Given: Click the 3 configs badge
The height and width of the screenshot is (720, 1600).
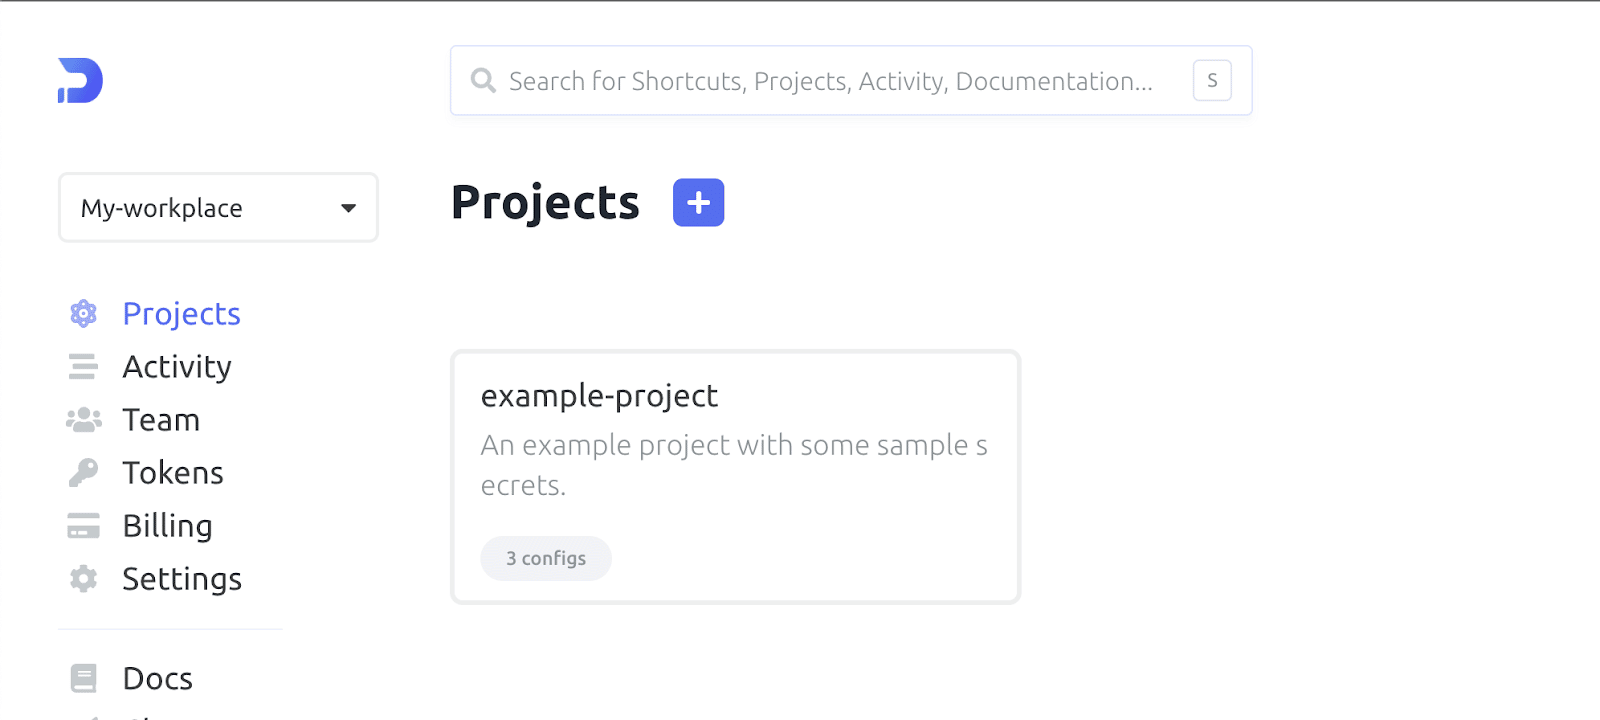Looking at the screenshot, I should 545,558.
